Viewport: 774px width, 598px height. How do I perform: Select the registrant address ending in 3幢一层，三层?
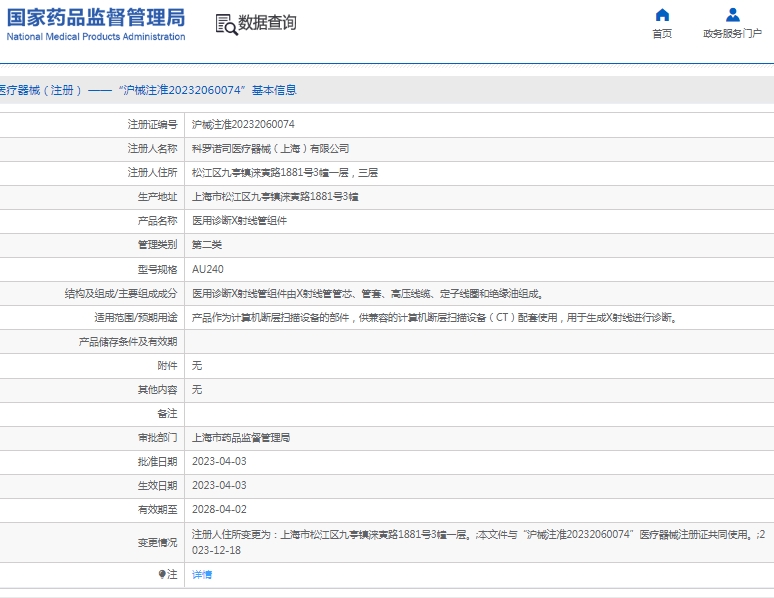click(x=285, y=173)
